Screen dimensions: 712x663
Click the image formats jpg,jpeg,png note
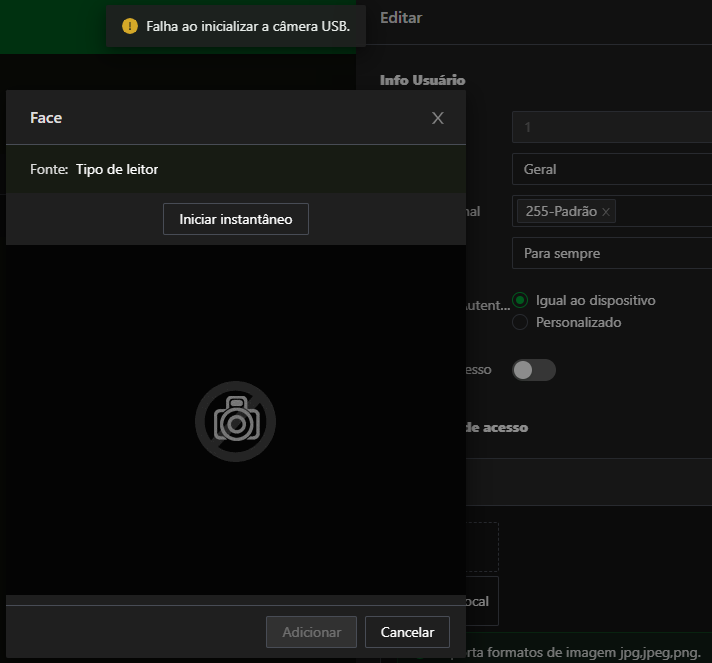click(583, 653)
